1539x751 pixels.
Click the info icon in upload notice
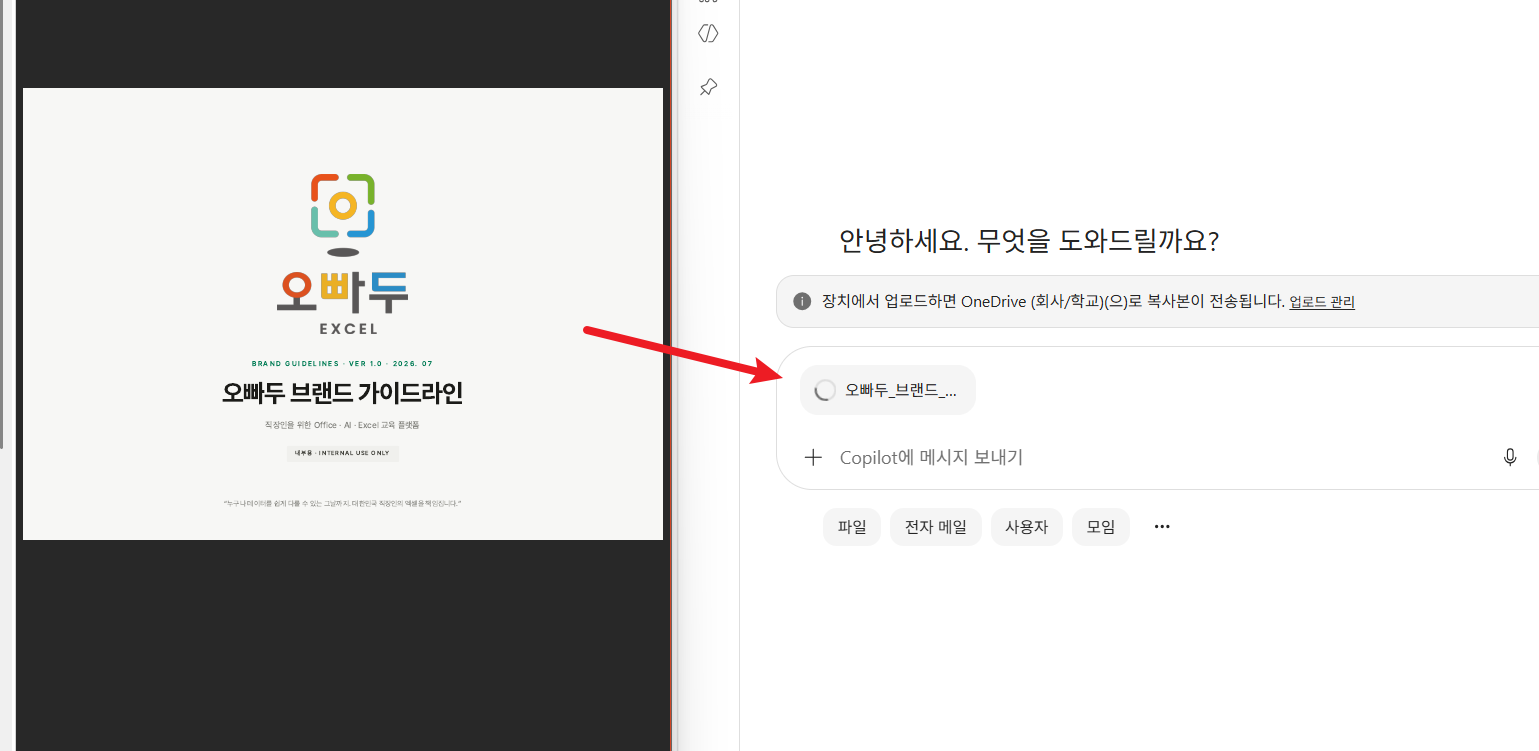point(802,301)
